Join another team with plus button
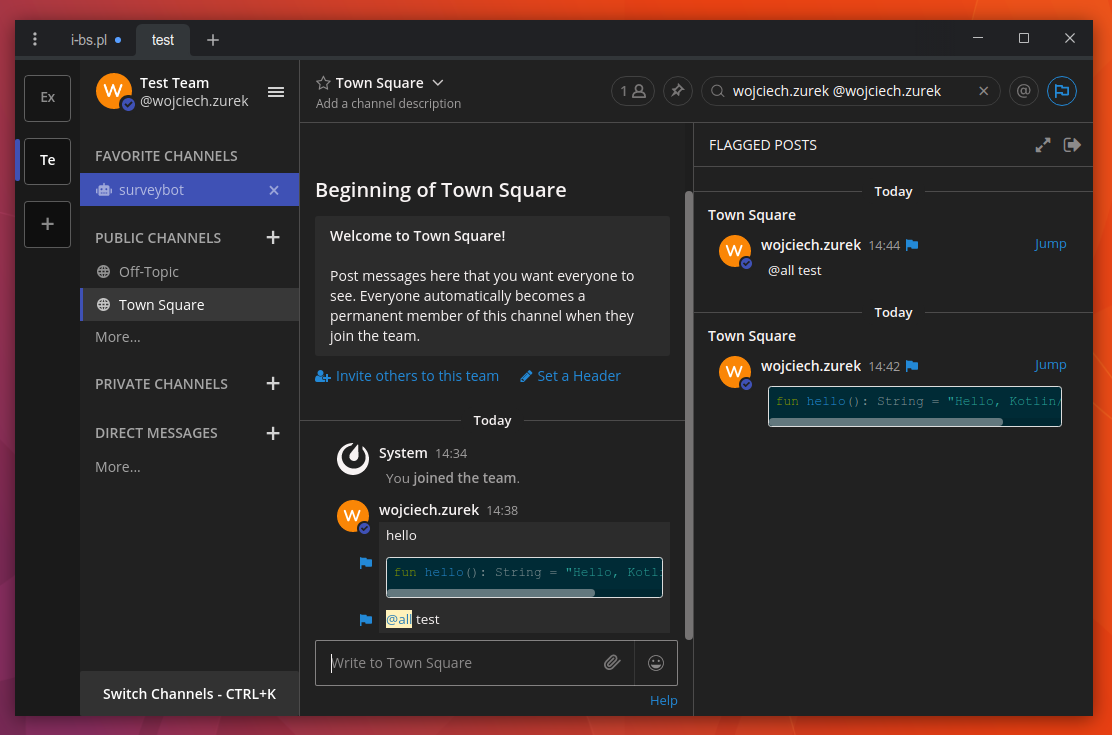 pos(48,224)
